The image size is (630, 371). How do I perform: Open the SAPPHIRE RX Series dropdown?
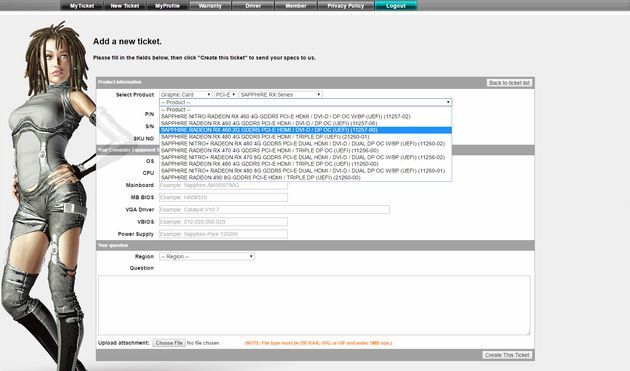pyautogui.click(x=280, y=94)
